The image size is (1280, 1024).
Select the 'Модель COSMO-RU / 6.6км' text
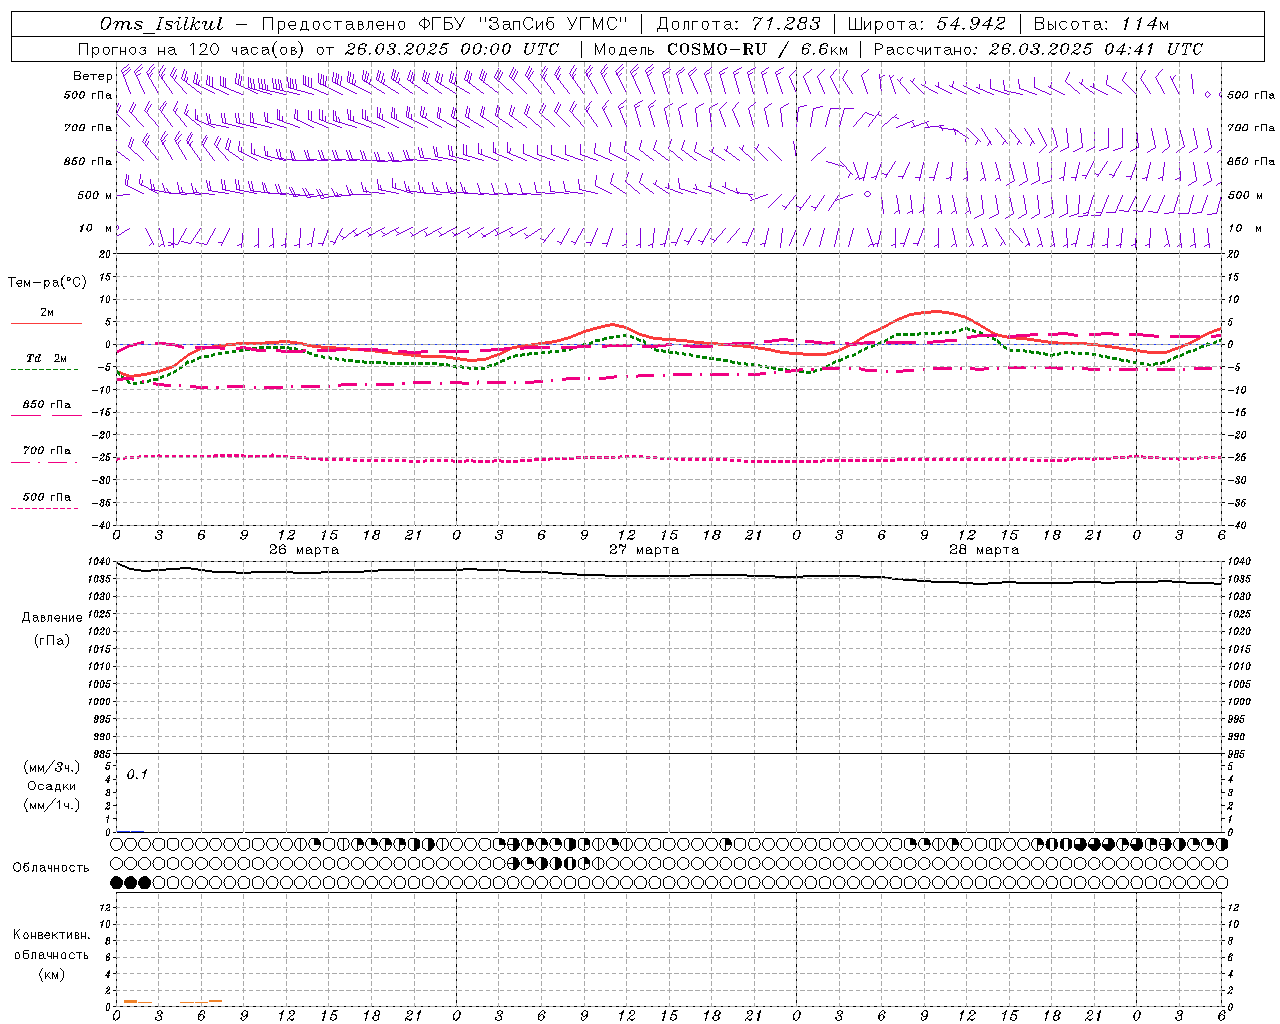(721, 49)
